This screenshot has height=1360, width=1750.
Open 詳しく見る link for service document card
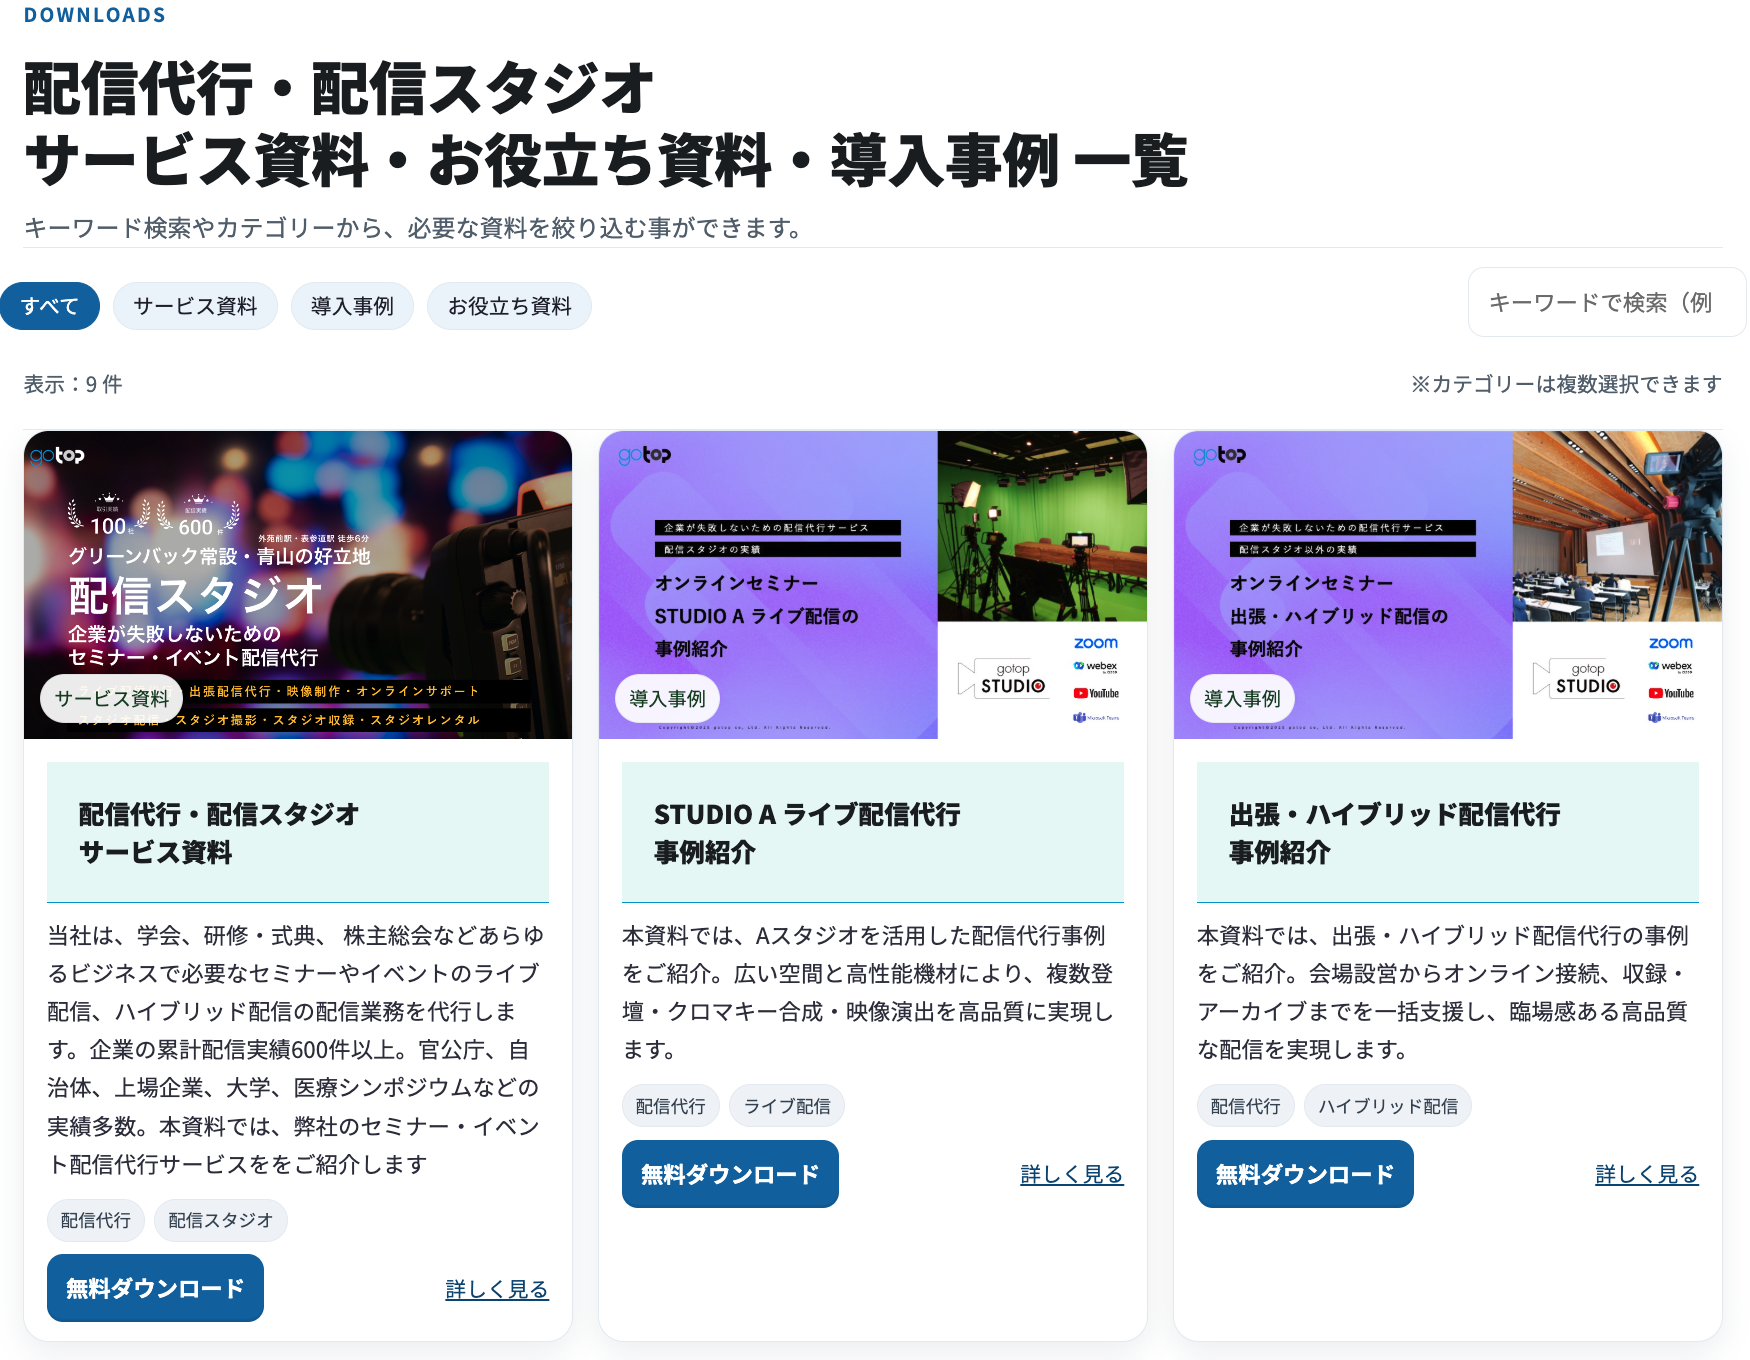496,1289
